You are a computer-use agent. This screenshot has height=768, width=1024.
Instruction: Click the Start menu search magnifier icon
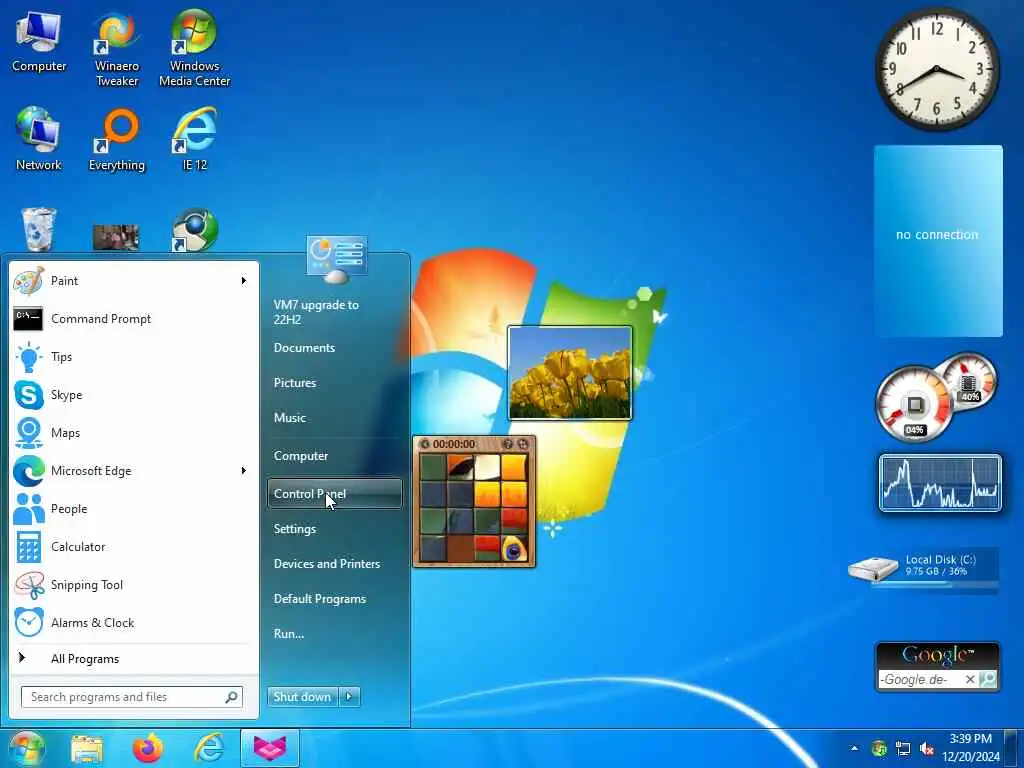coord(231,697)
